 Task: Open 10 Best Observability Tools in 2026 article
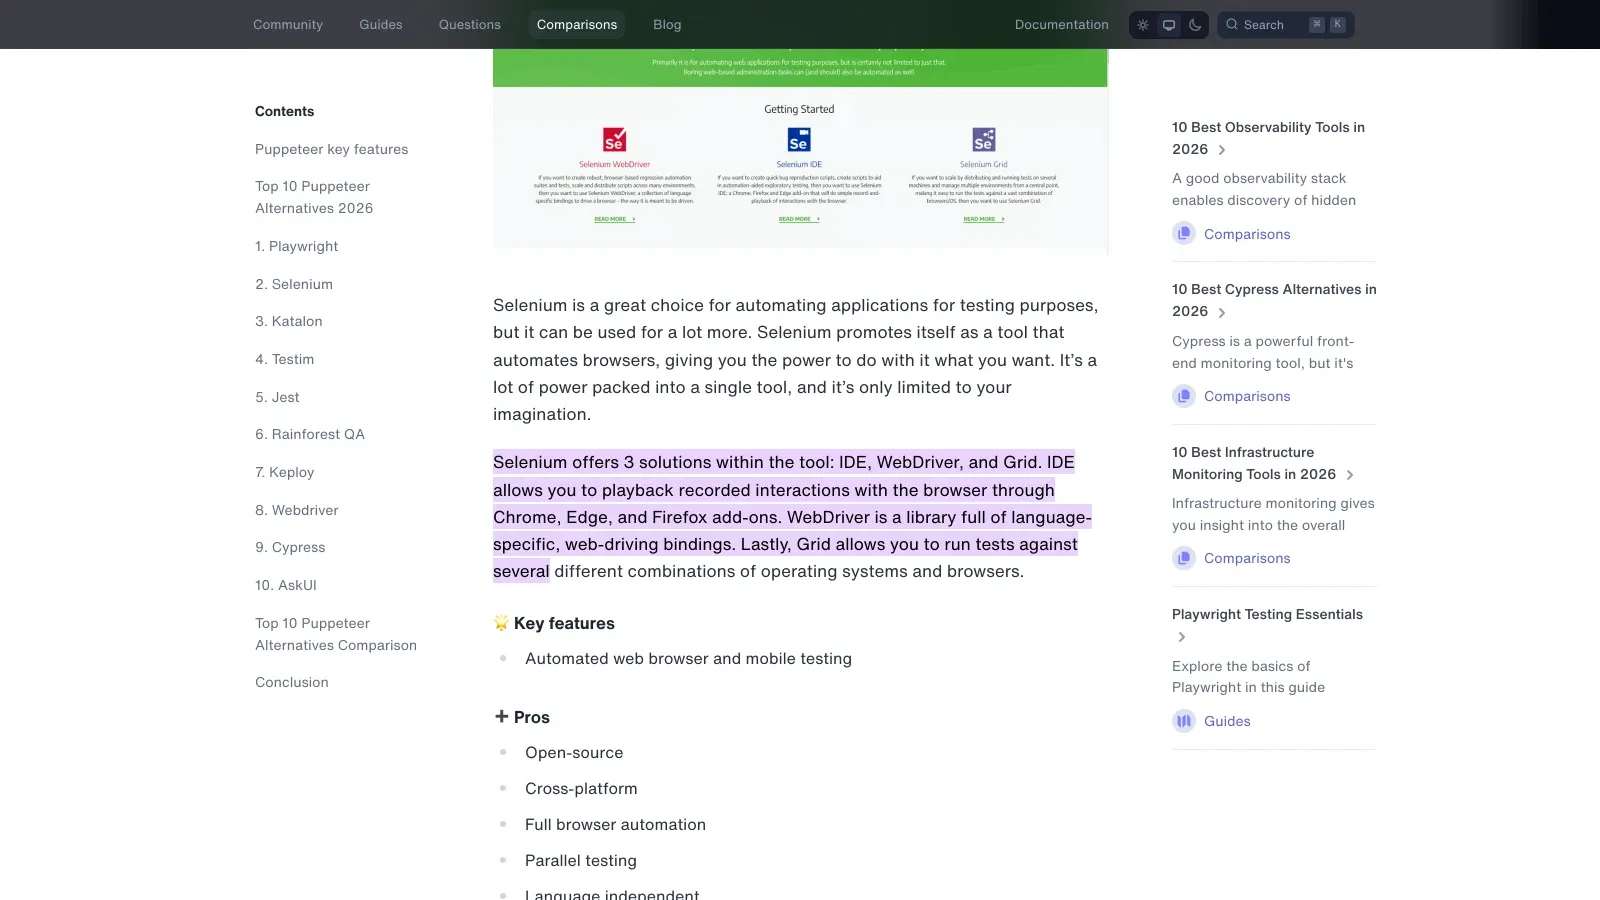pyautogui.click(x=1268, y=138)
